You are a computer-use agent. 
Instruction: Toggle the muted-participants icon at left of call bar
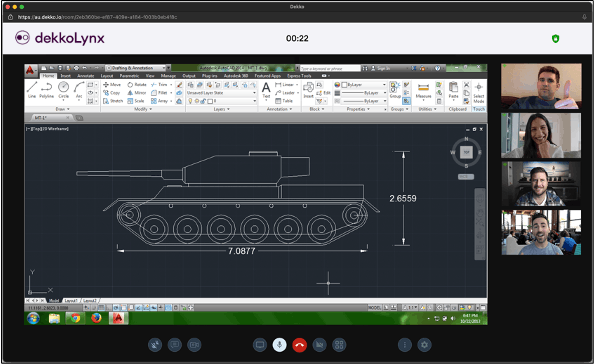(155, 345)
